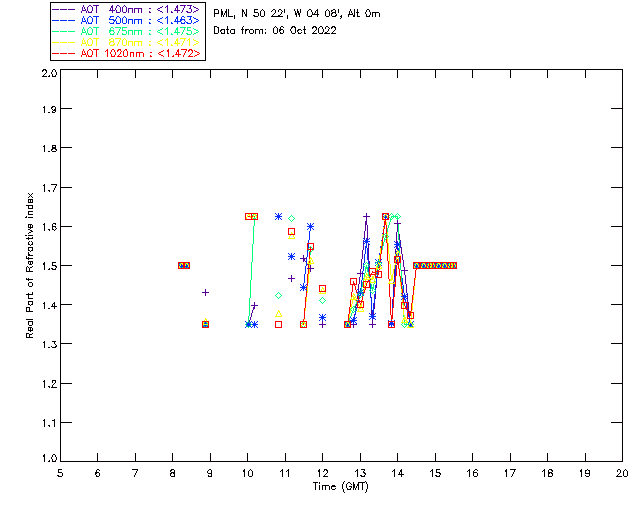
Task: Click the 12 x-axis tick label
Action: pyautogui.click(x=322, y=473)
